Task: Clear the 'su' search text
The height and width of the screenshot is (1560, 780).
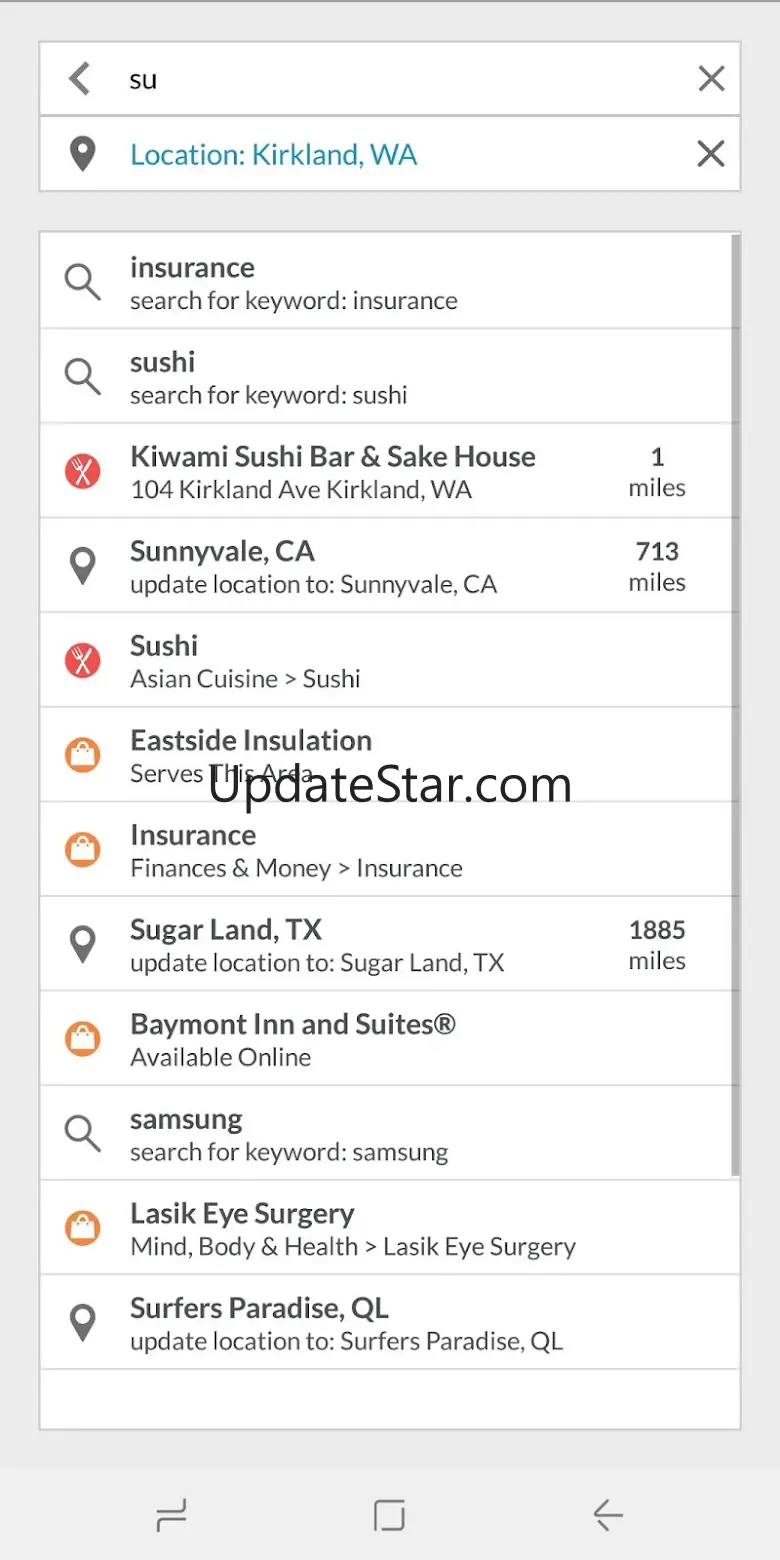Action: pos(711,78)
